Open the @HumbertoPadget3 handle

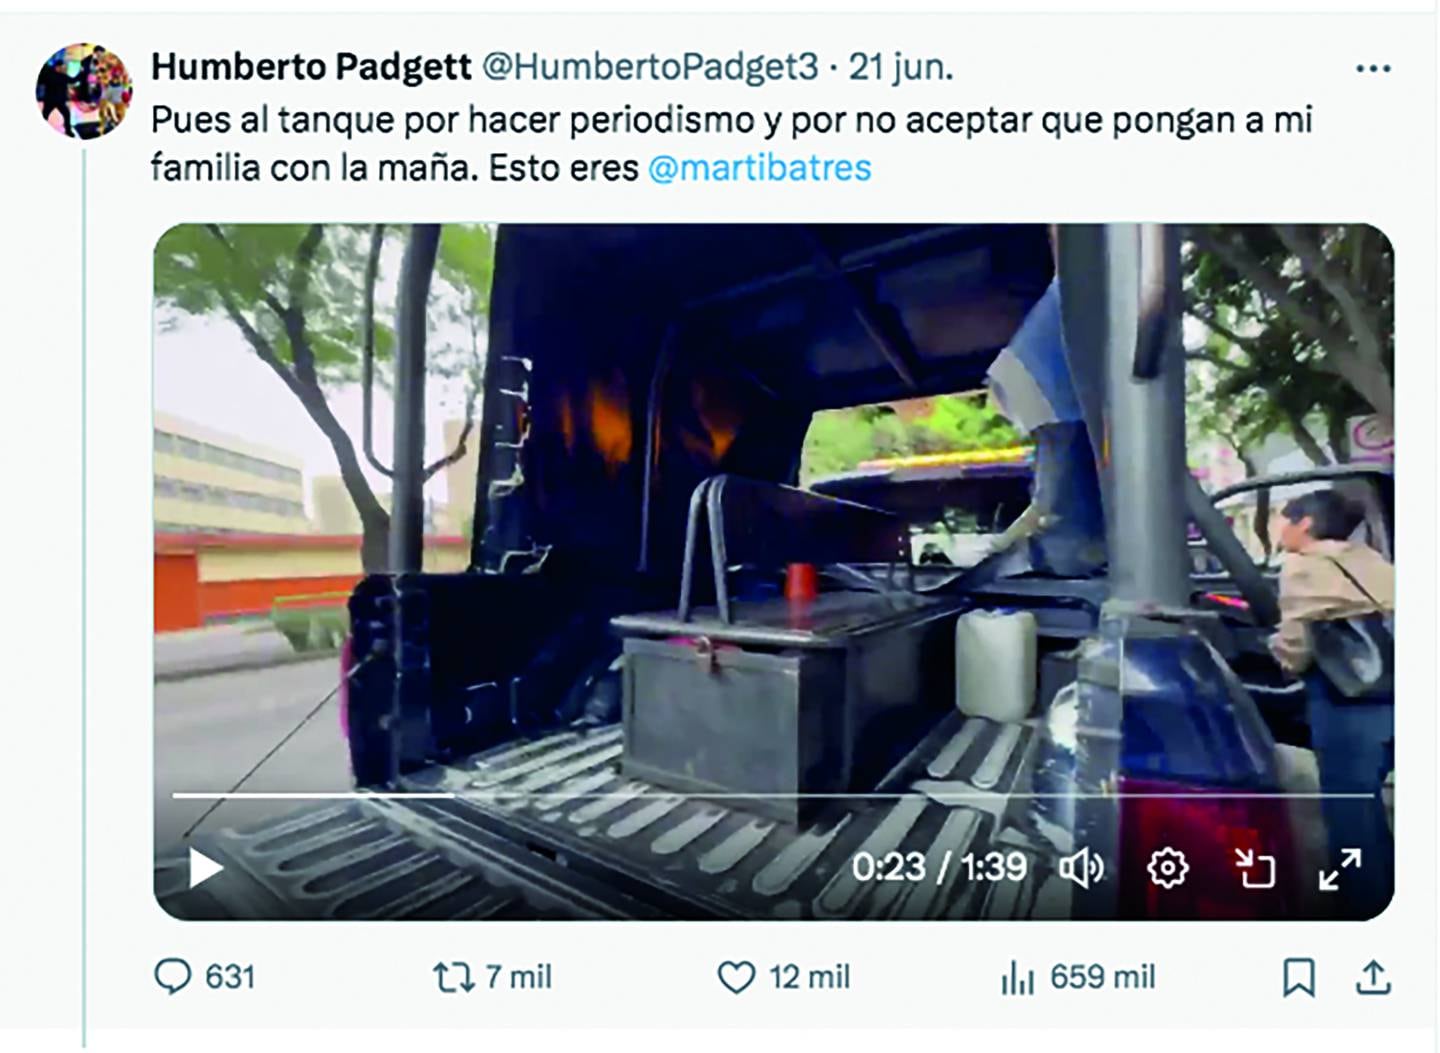pyautogui.click(x=650, y=67)
